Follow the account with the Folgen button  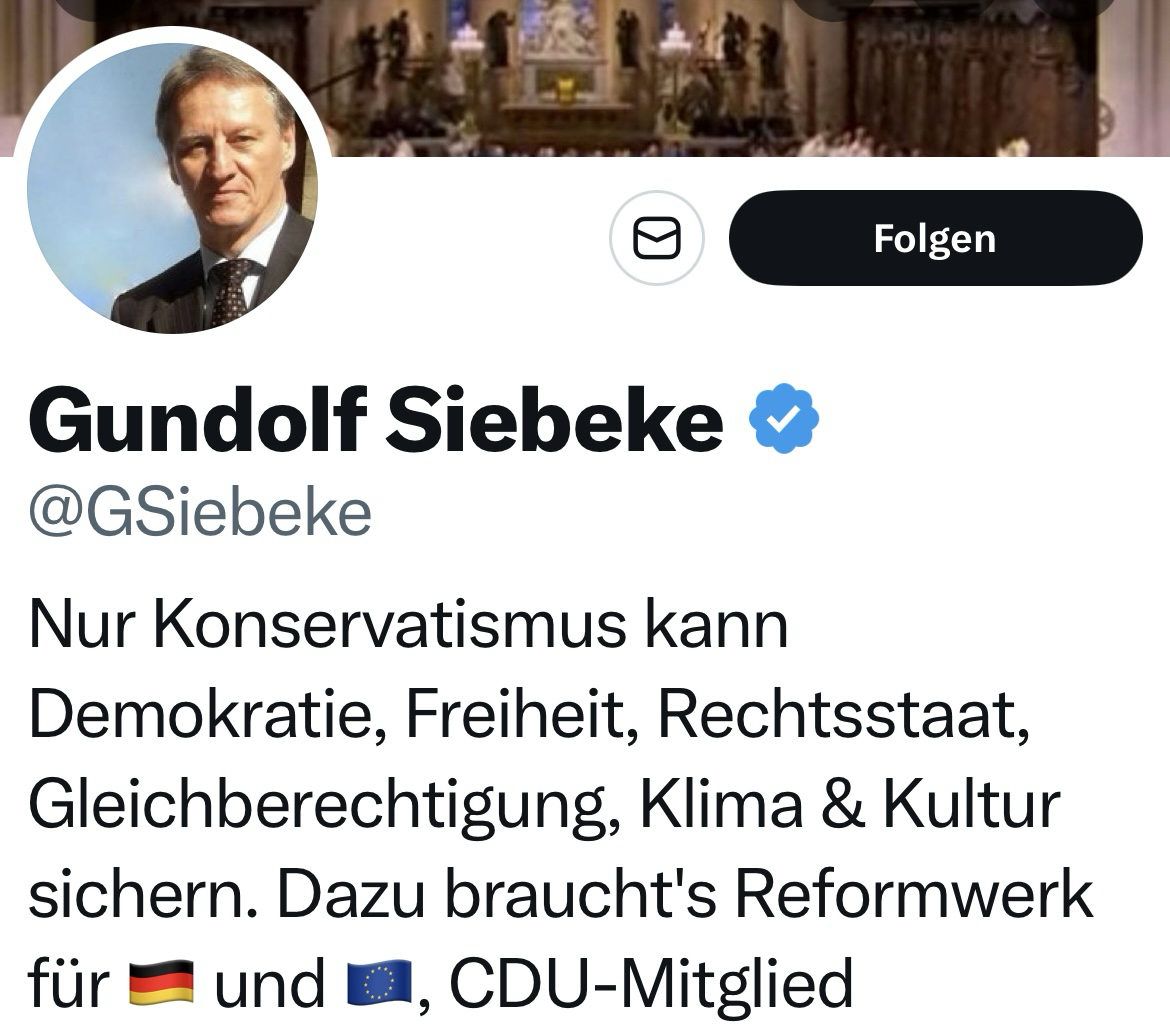tap(935, 238)
